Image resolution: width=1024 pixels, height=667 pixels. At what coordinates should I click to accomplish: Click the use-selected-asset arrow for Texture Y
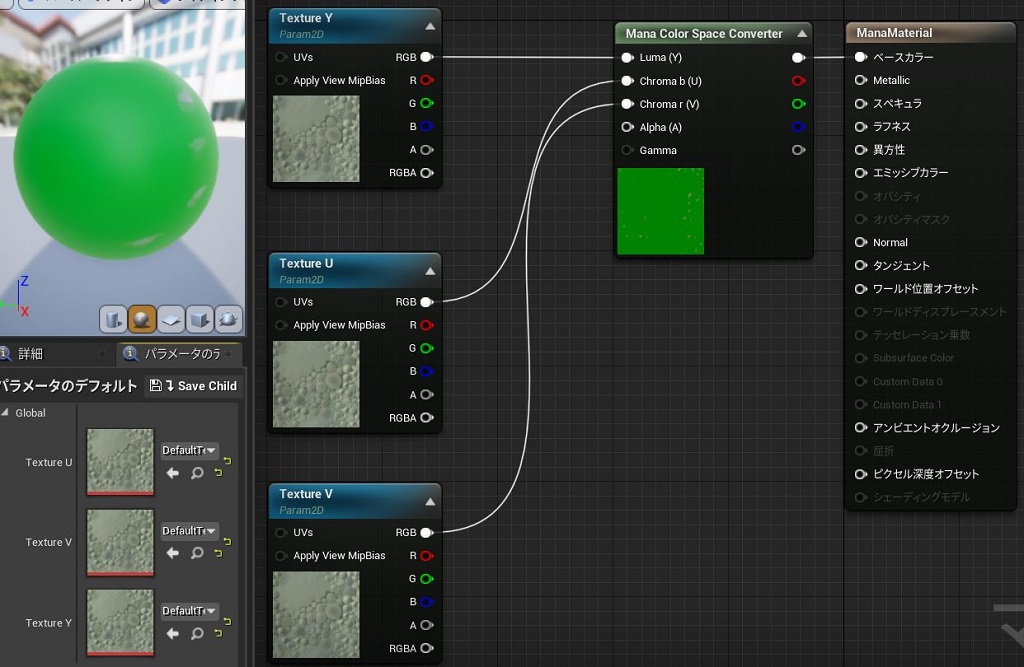coord(173,631)
